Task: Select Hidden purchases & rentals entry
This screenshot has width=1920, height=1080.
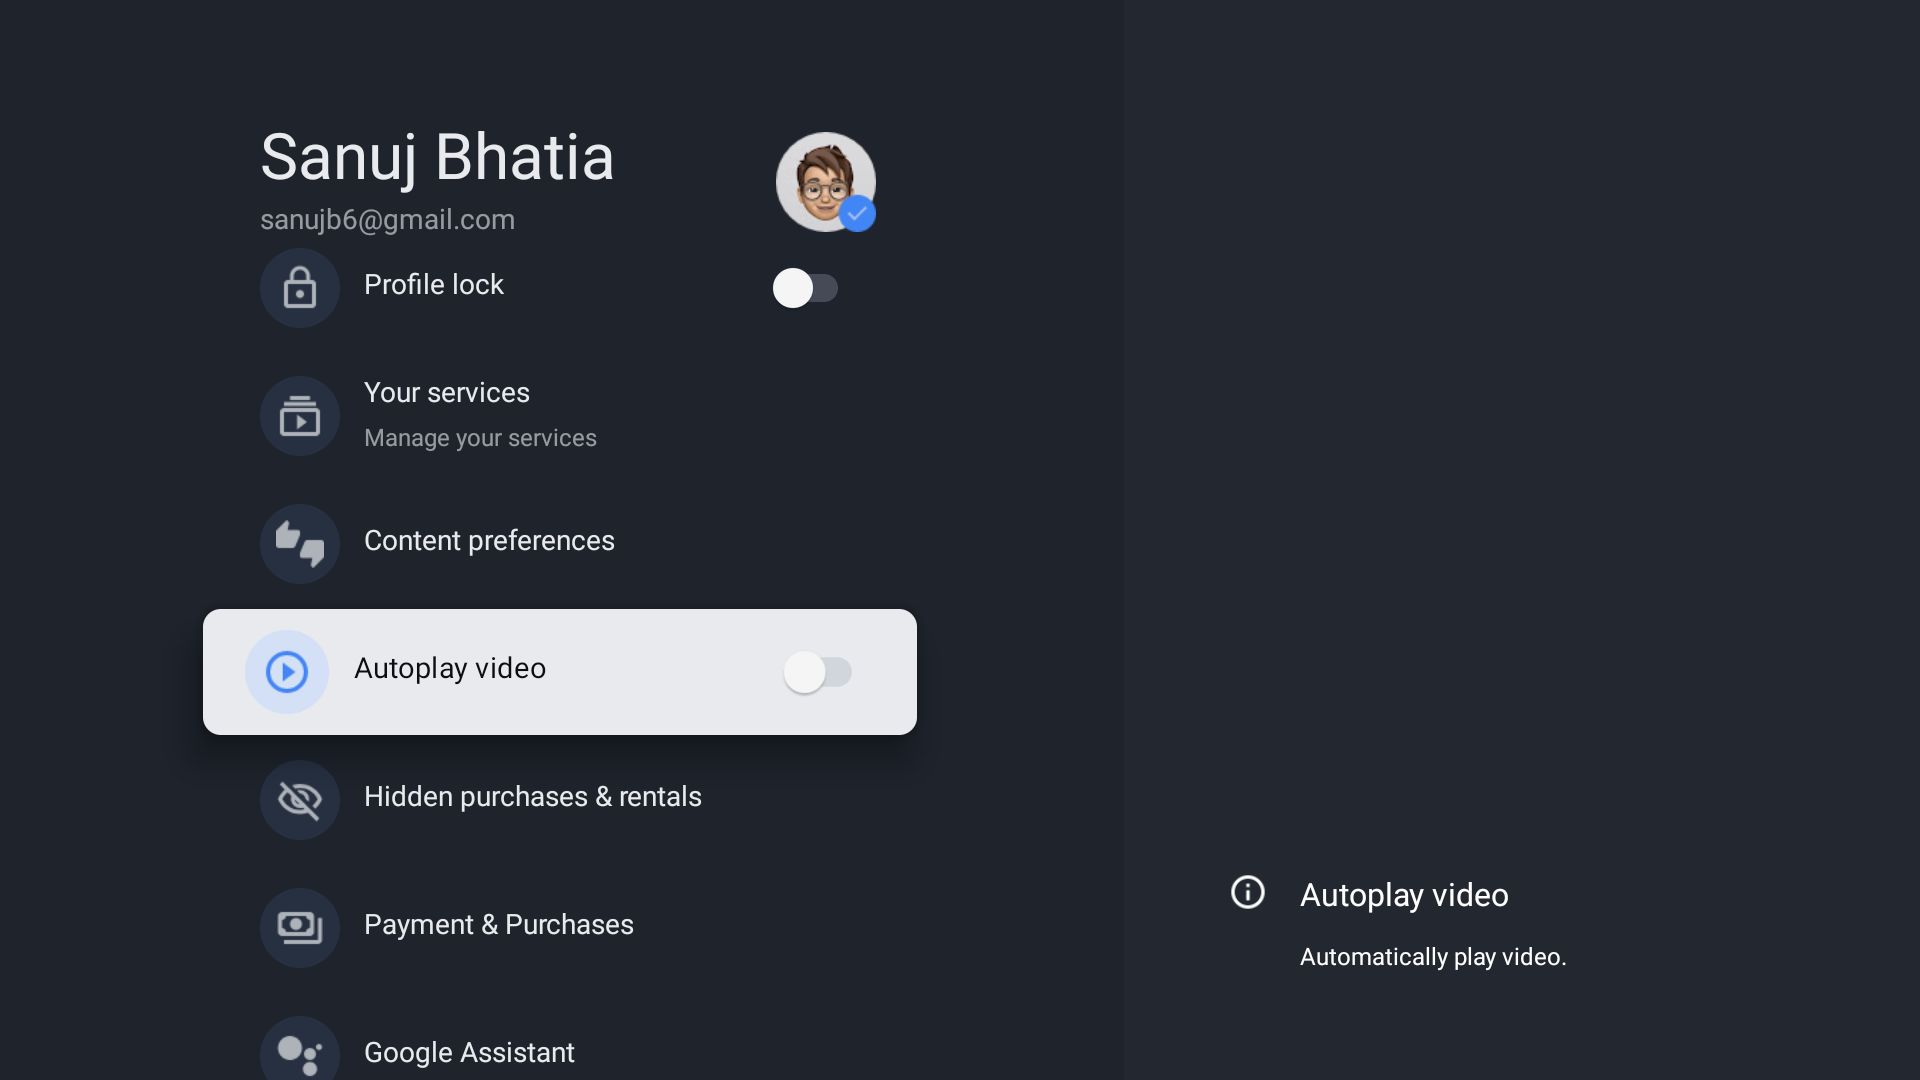Action: tap(532, 797)
